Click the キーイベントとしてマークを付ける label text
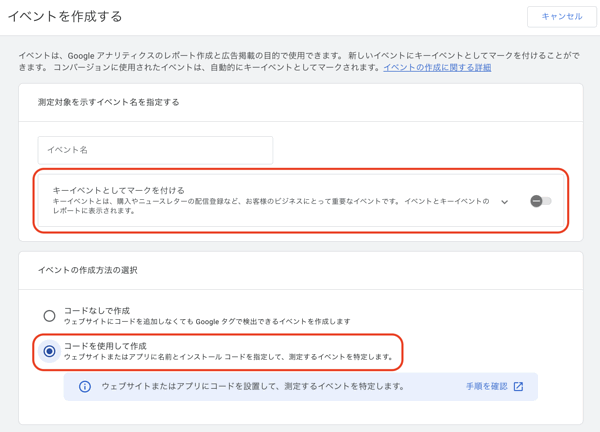Image resolution: width=600 pixels, height=432 pixels. coord(119,190)
